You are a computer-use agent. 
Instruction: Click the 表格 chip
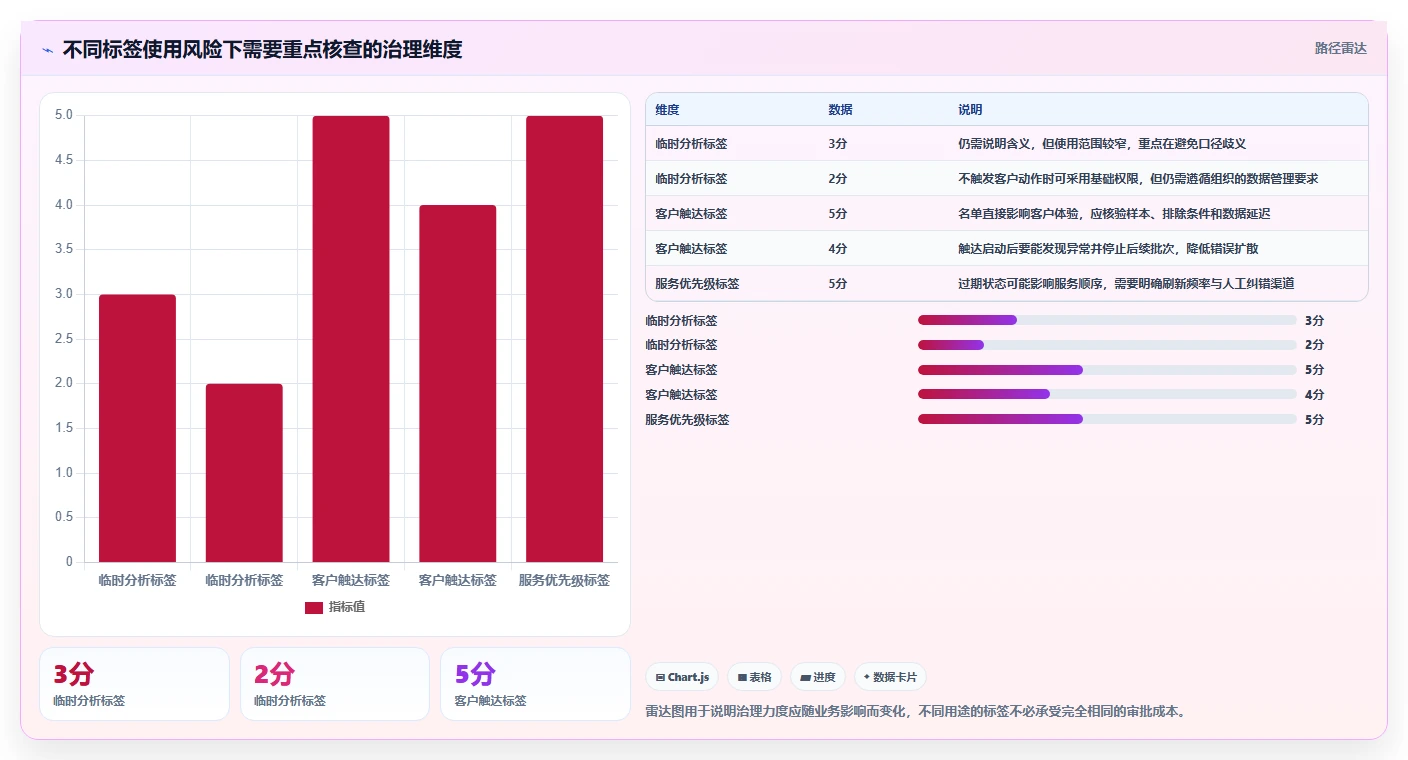tap(755, 677)
